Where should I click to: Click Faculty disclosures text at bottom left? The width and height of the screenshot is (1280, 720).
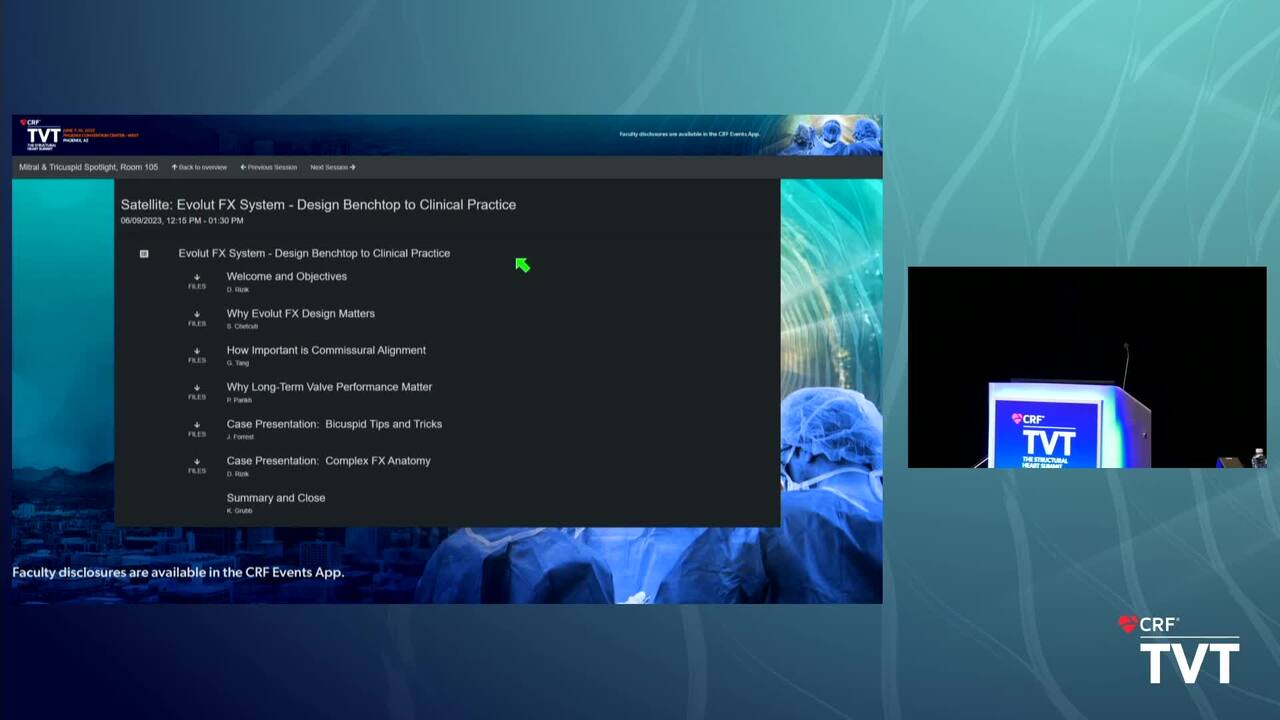point(178,573)
